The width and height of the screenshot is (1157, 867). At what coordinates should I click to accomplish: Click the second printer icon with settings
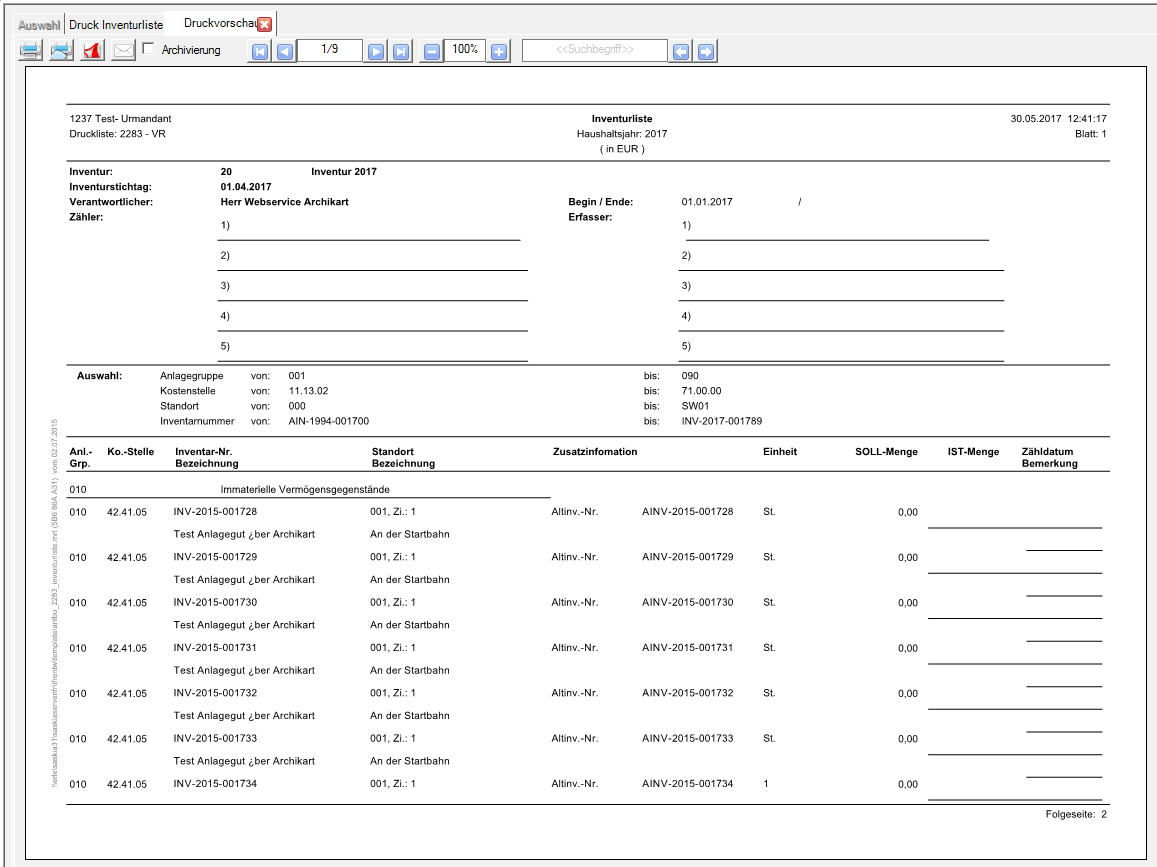coord(61,51)
